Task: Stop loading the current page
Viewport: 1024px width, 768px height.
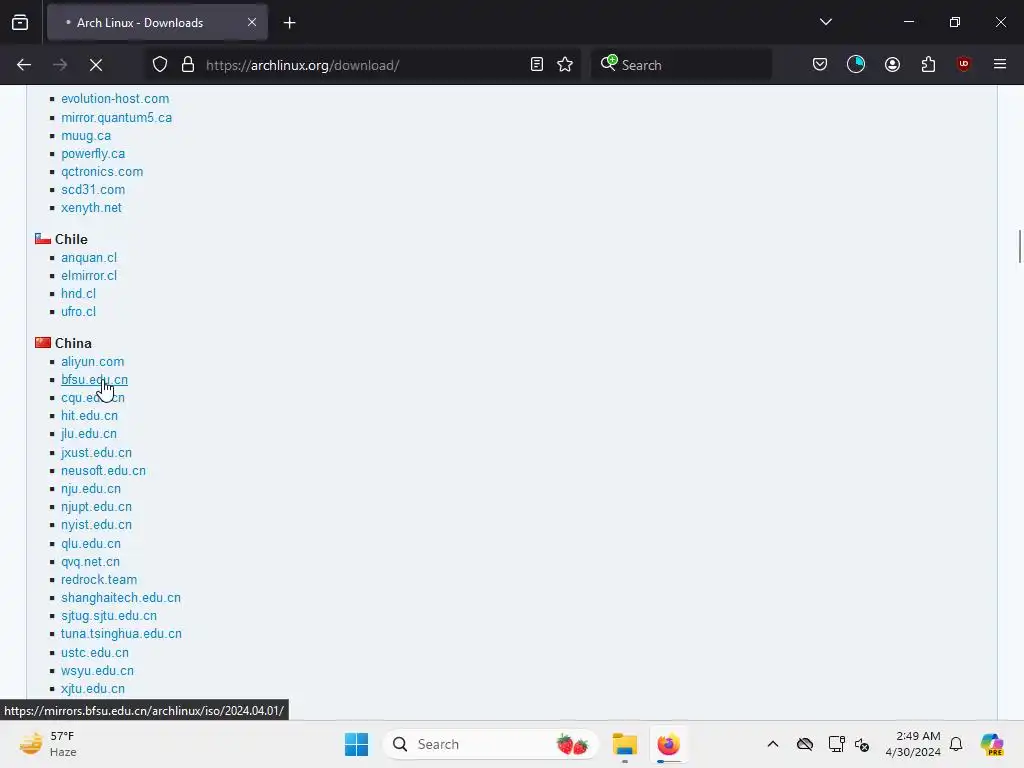Action: [96, 65]
